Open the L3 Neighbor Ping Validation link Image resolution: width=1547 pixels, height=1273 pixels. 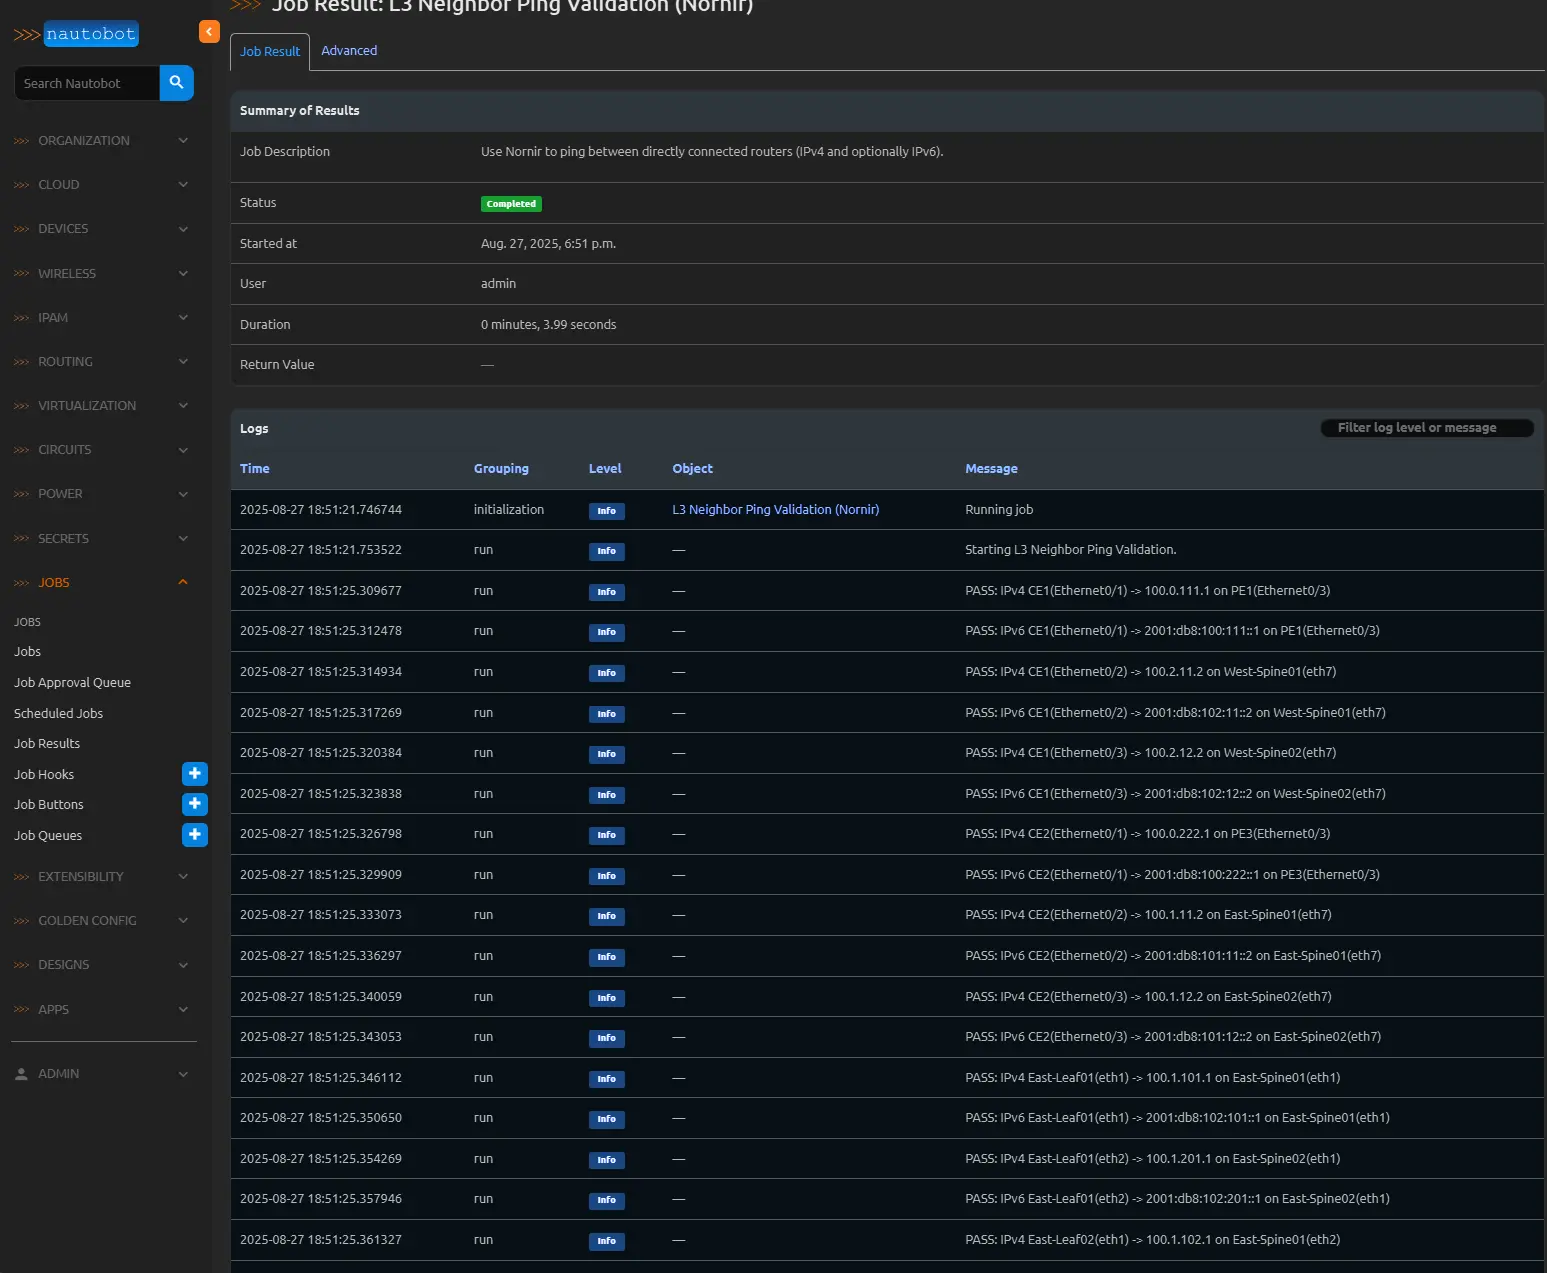click(775, 510)
